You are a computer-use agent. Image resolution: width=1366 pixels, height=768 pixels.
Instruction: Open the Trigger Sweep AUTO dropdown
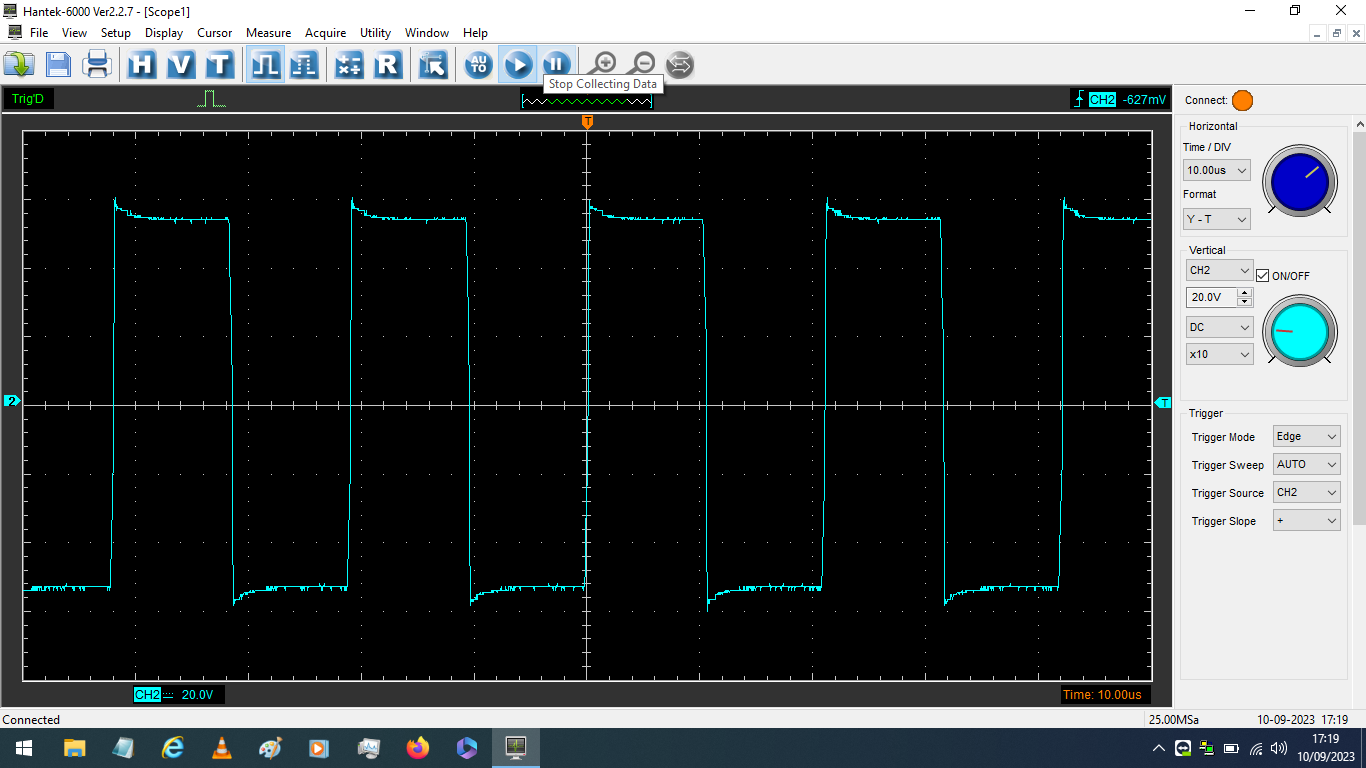[1306, 464]
